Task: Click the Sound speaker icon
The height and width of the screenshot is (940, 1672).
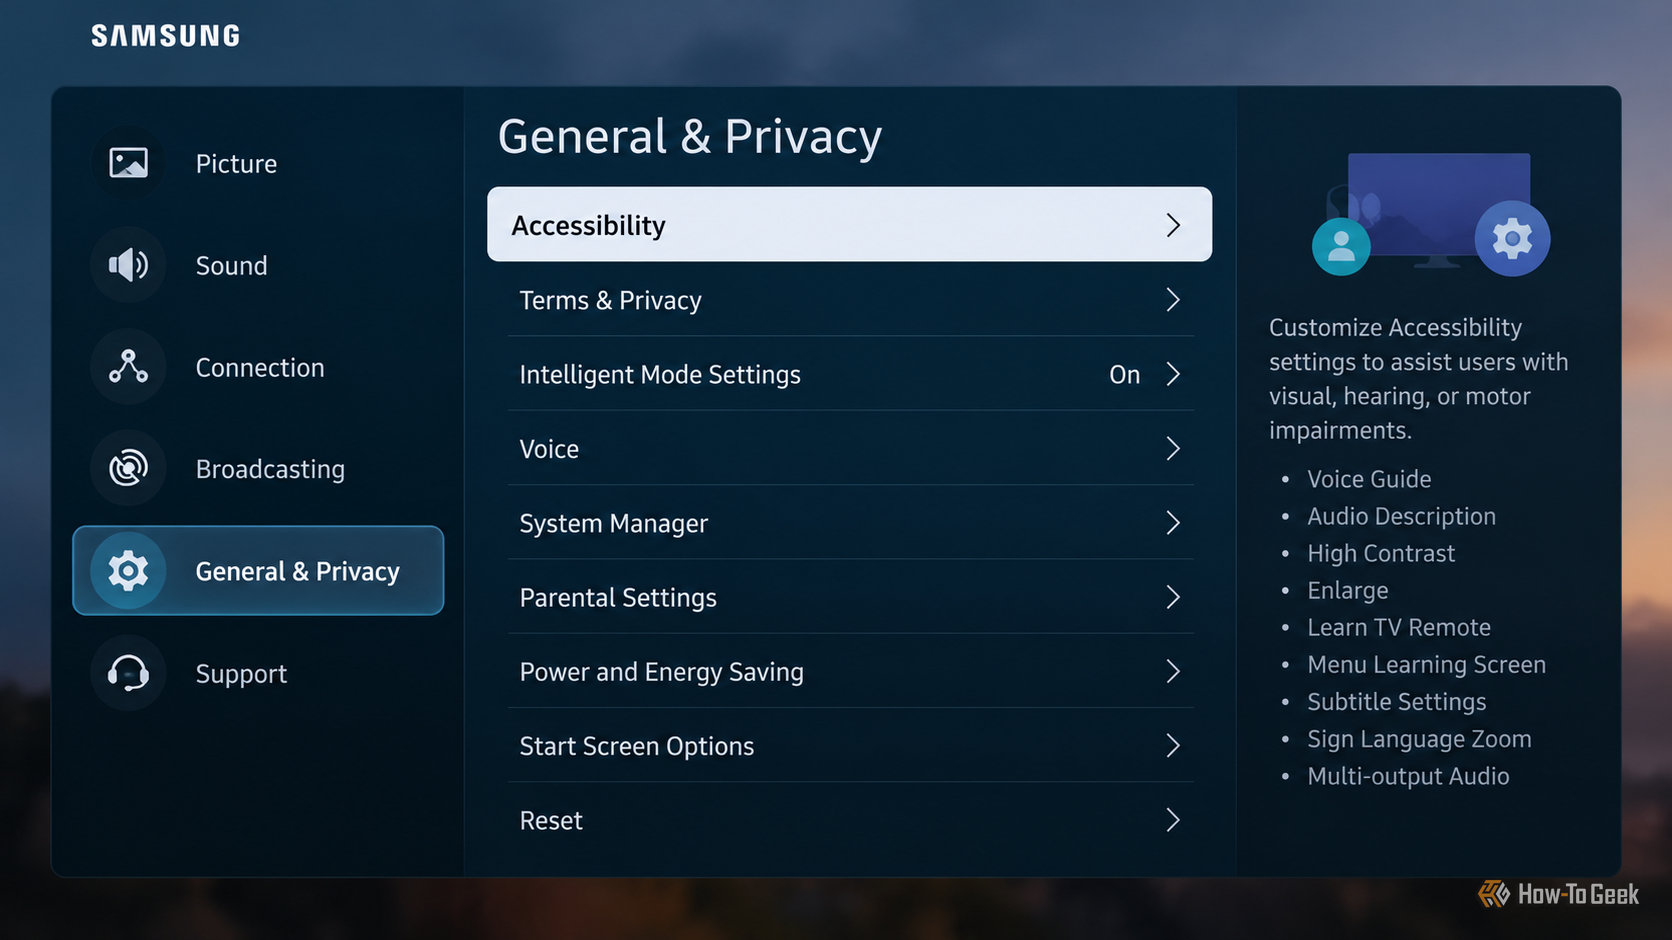Action: tap(128, 265)
